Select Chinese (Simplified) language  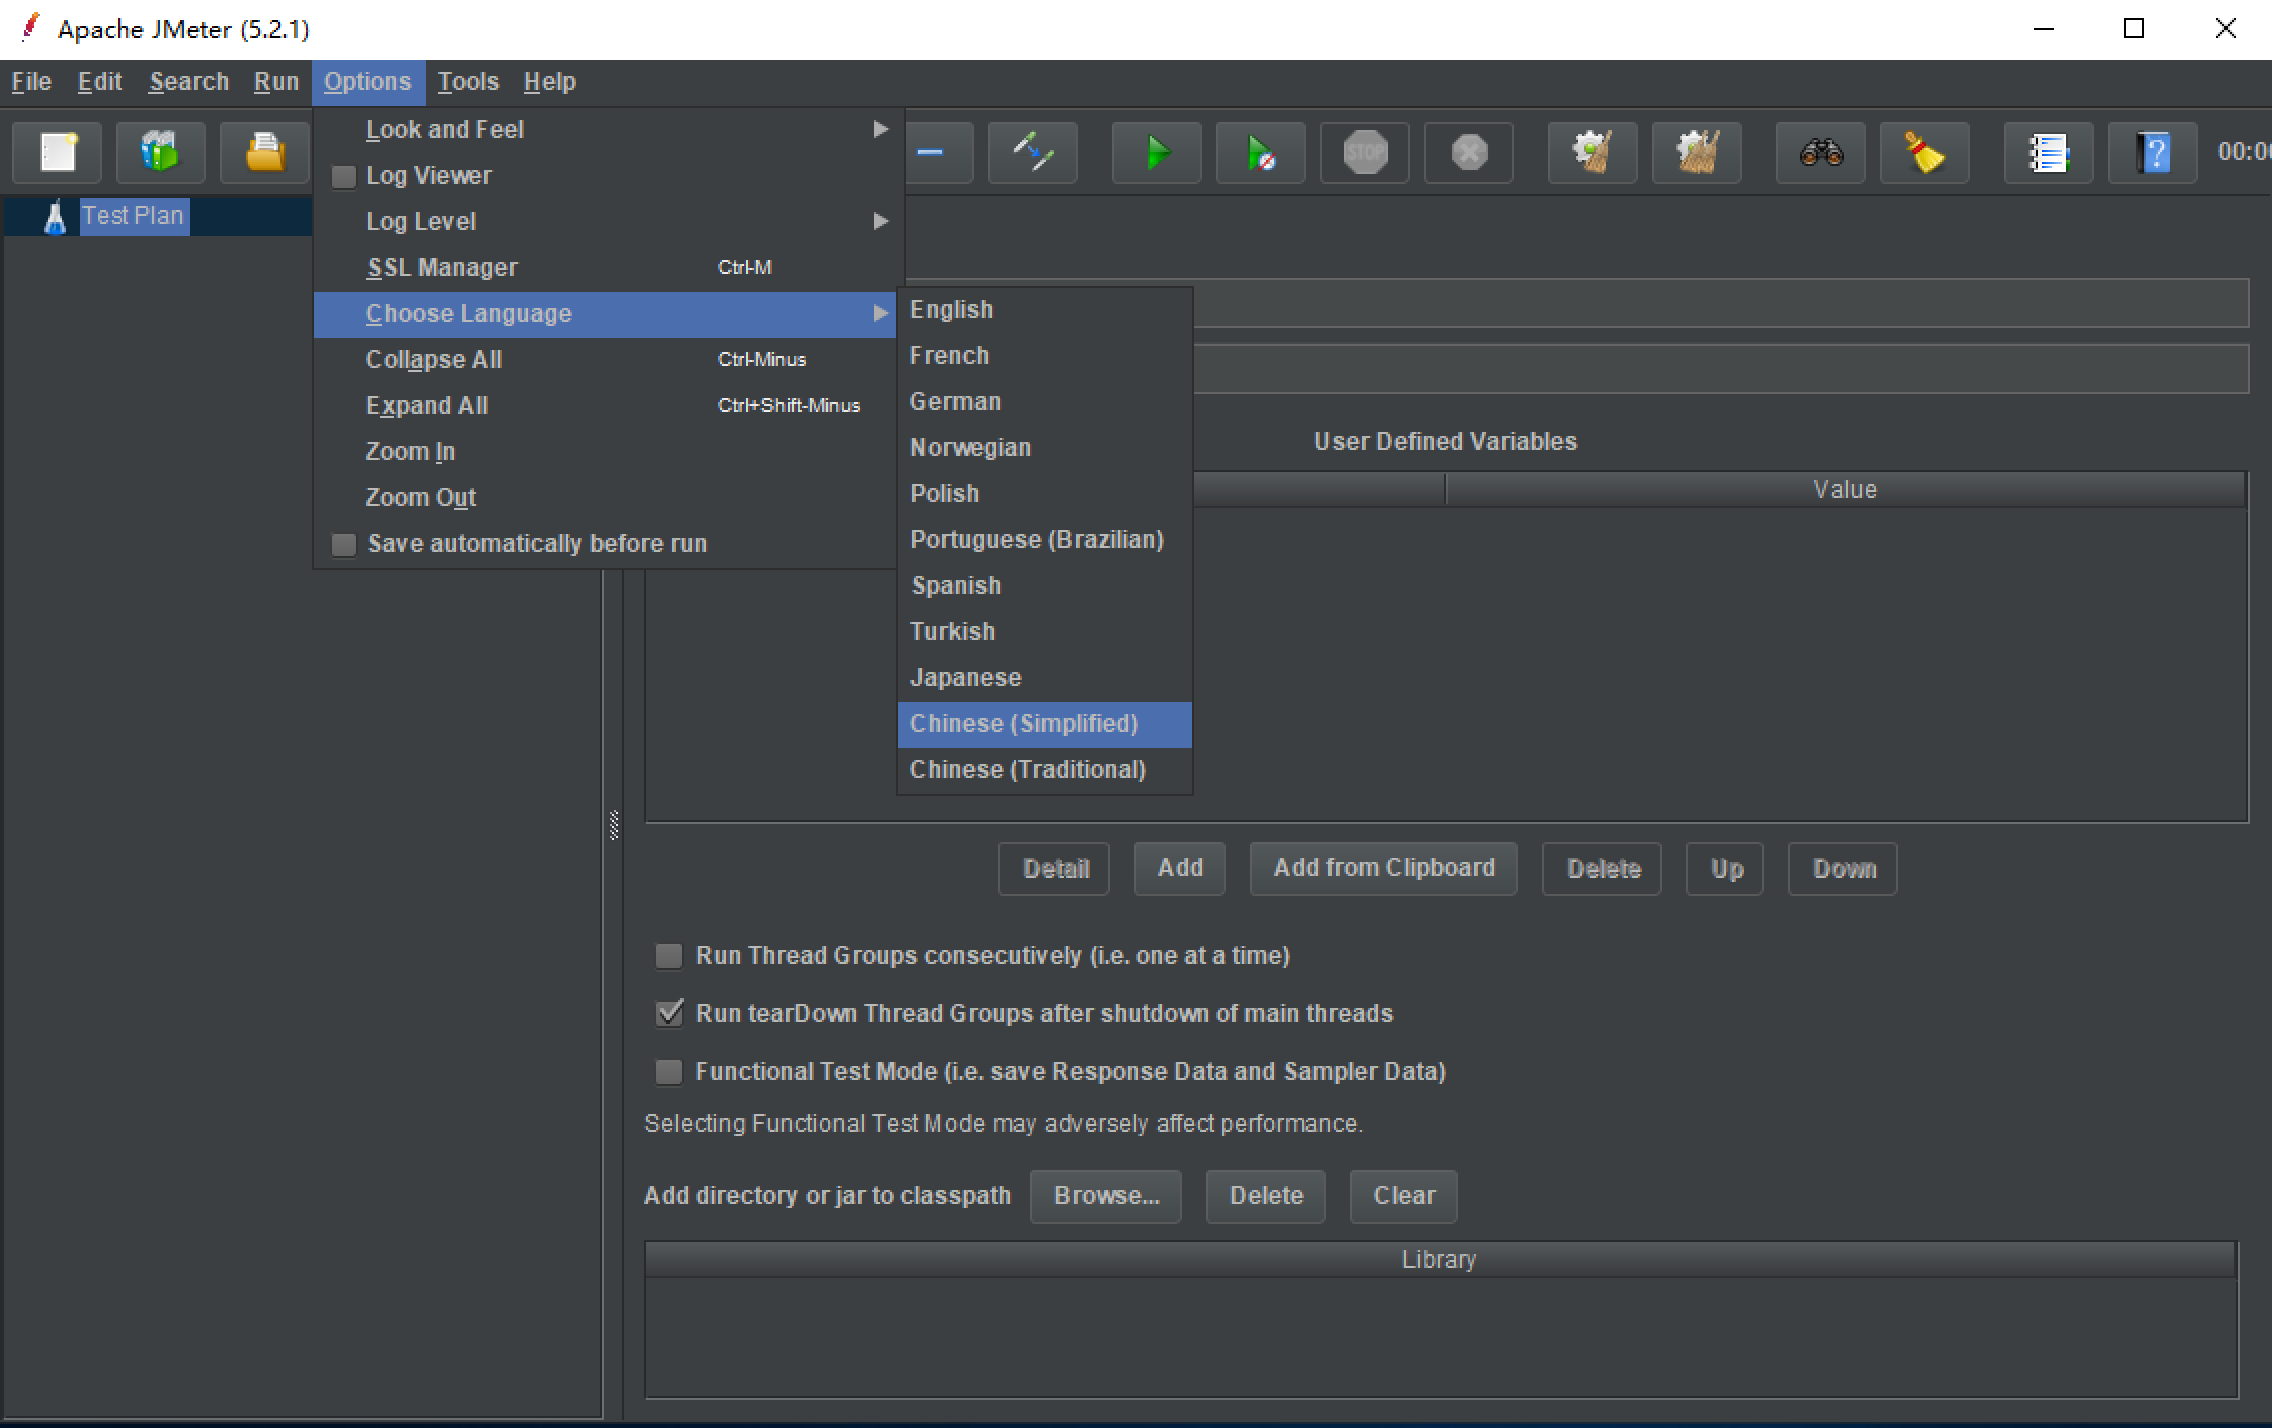pos(1024,724)
